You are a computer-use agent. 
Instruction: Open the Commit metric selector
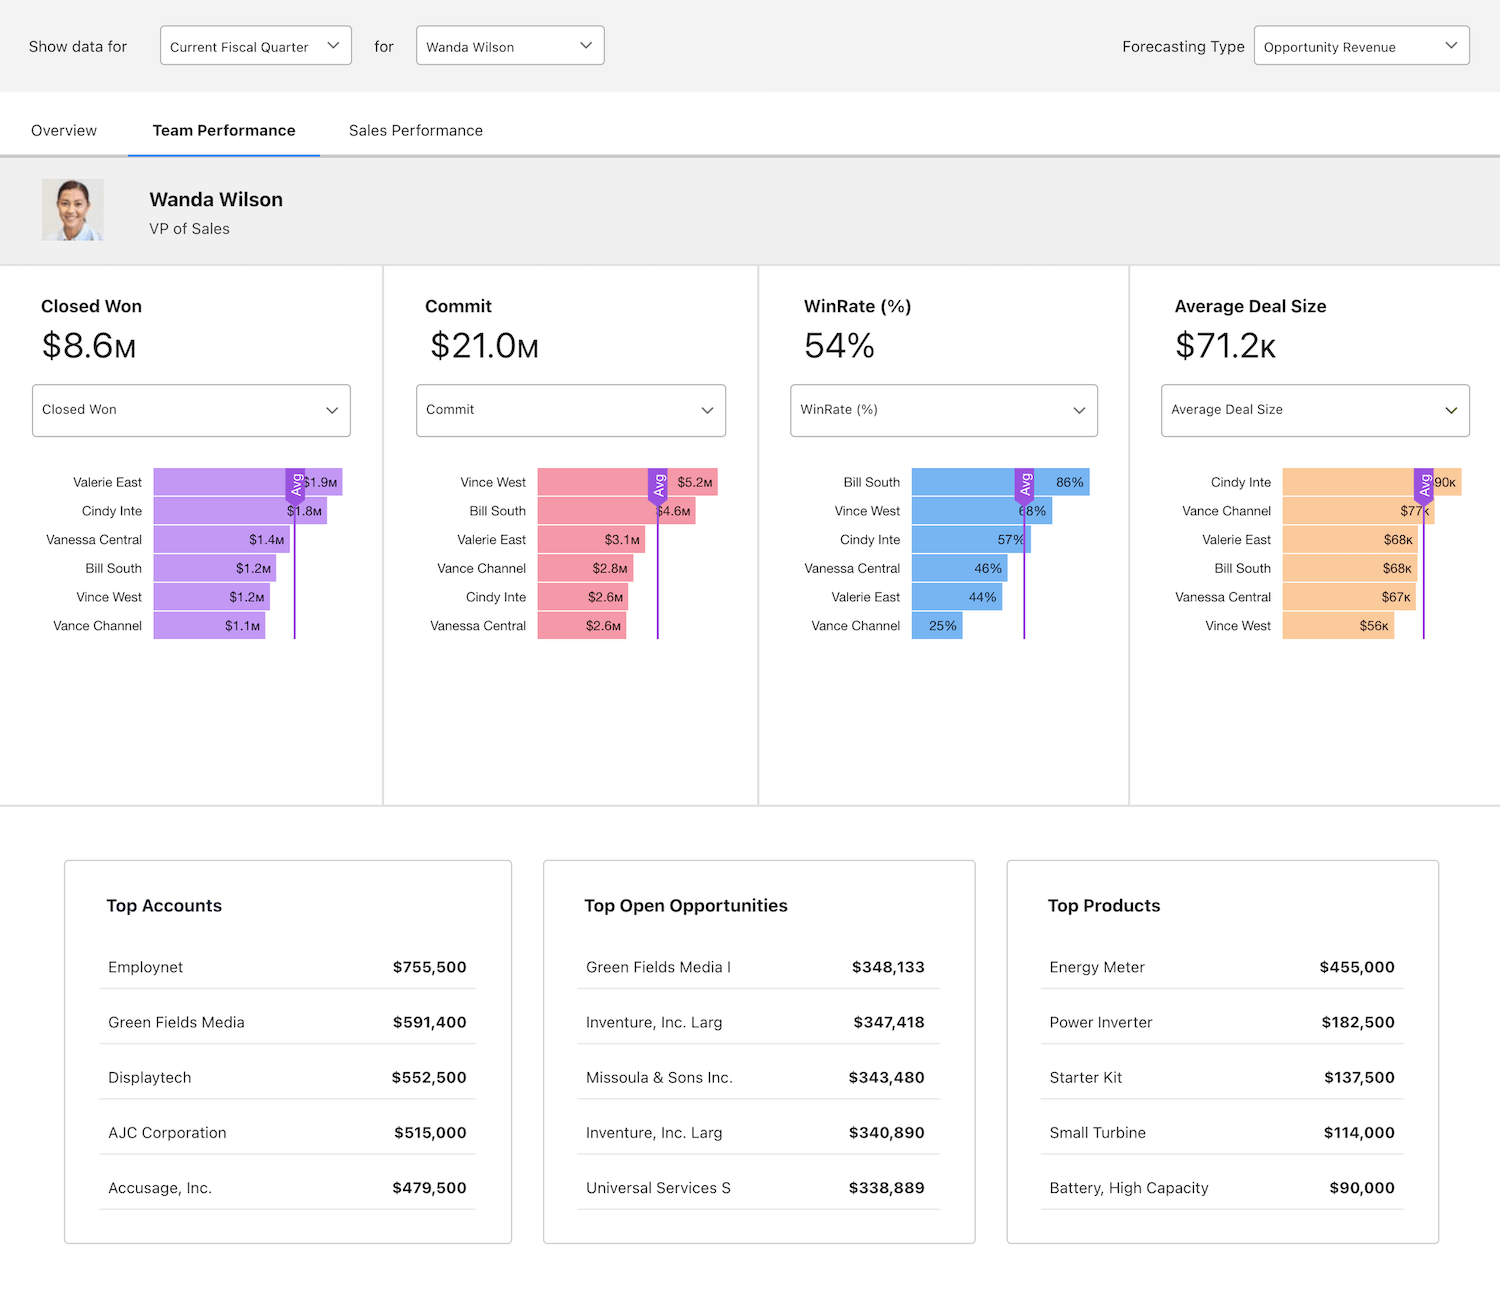[570, 410]
